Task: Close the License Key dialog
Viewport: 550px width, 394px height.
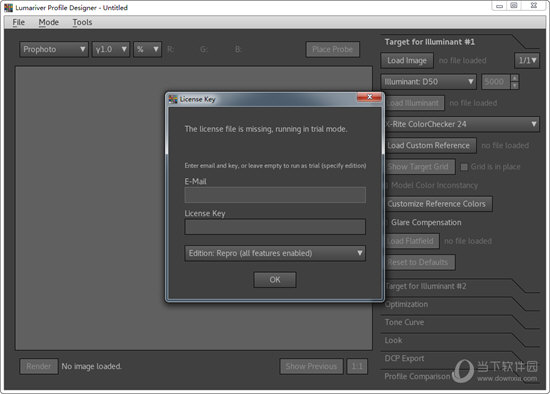Action: pyautogui.click(x=369, y=97)
